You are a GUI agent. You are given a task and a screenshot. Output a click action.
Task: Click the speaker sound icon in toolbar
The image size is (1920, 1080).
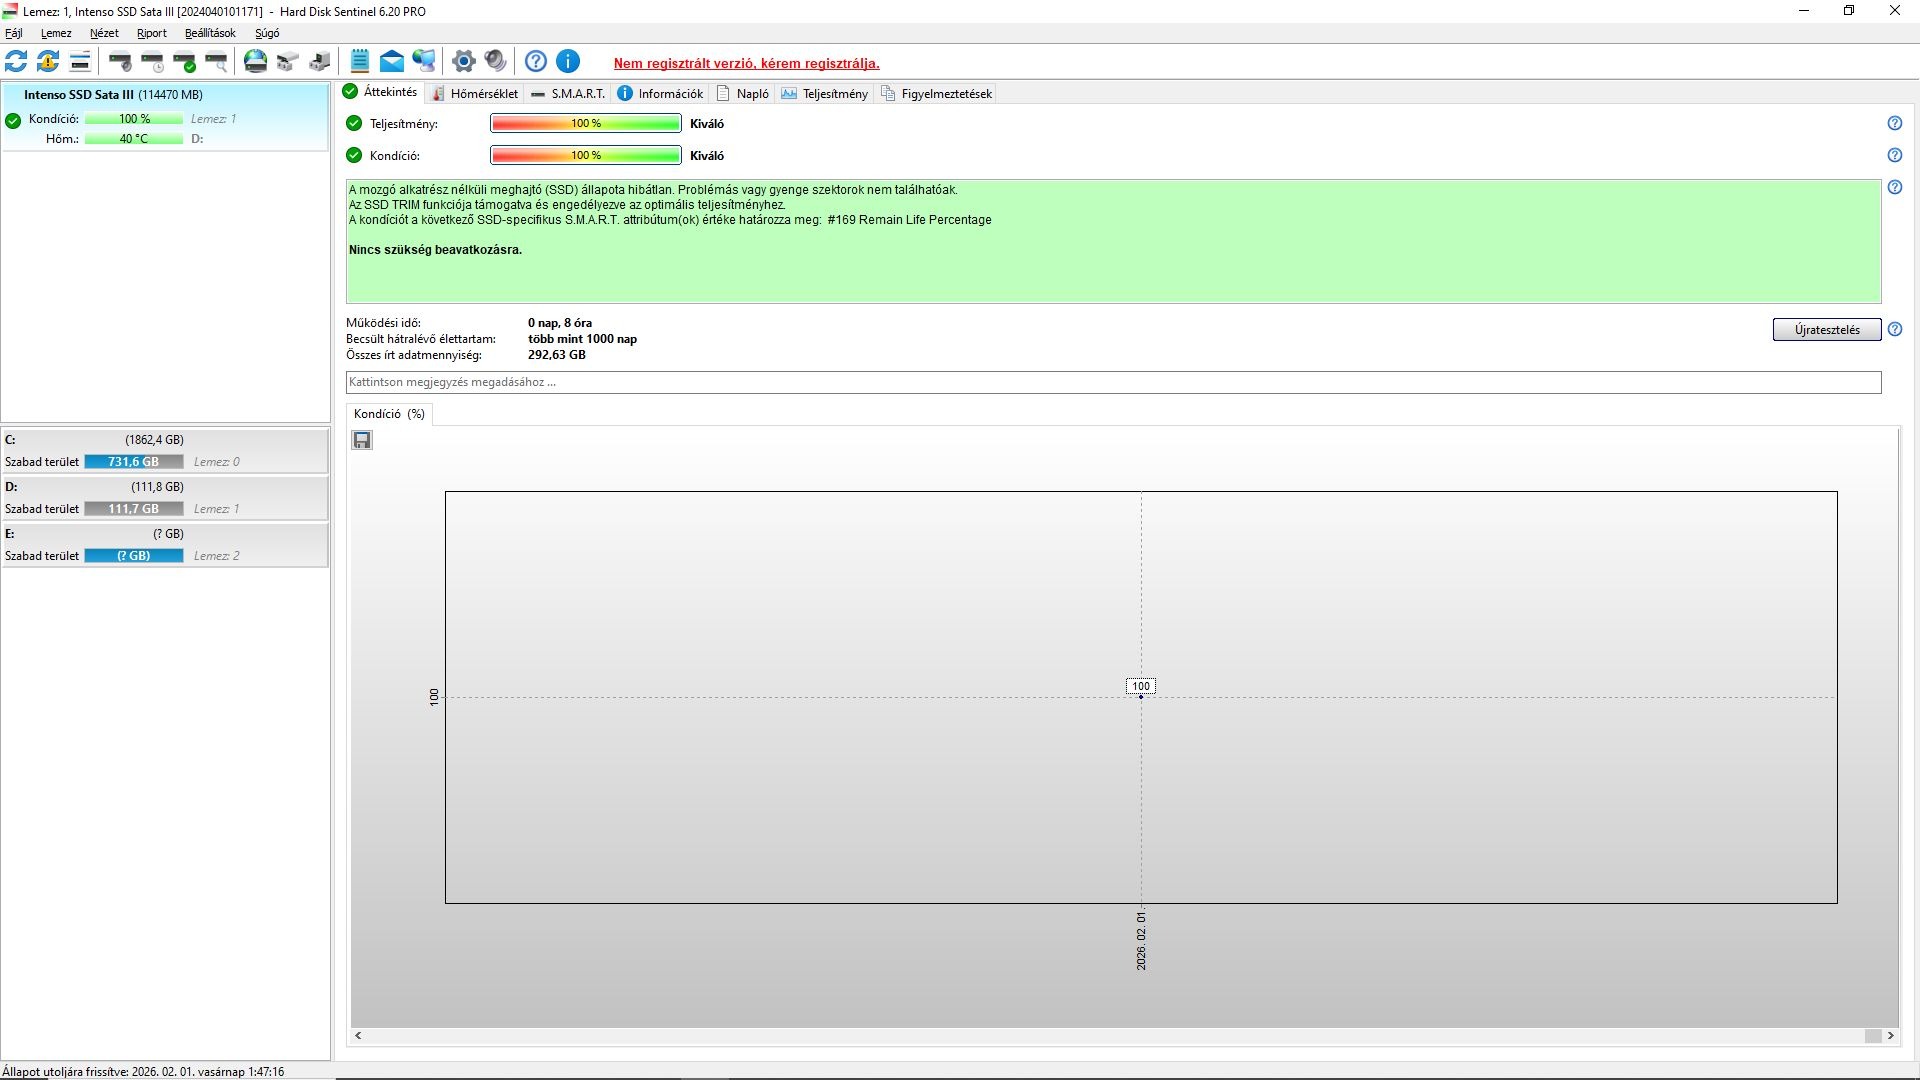point(495,62)
